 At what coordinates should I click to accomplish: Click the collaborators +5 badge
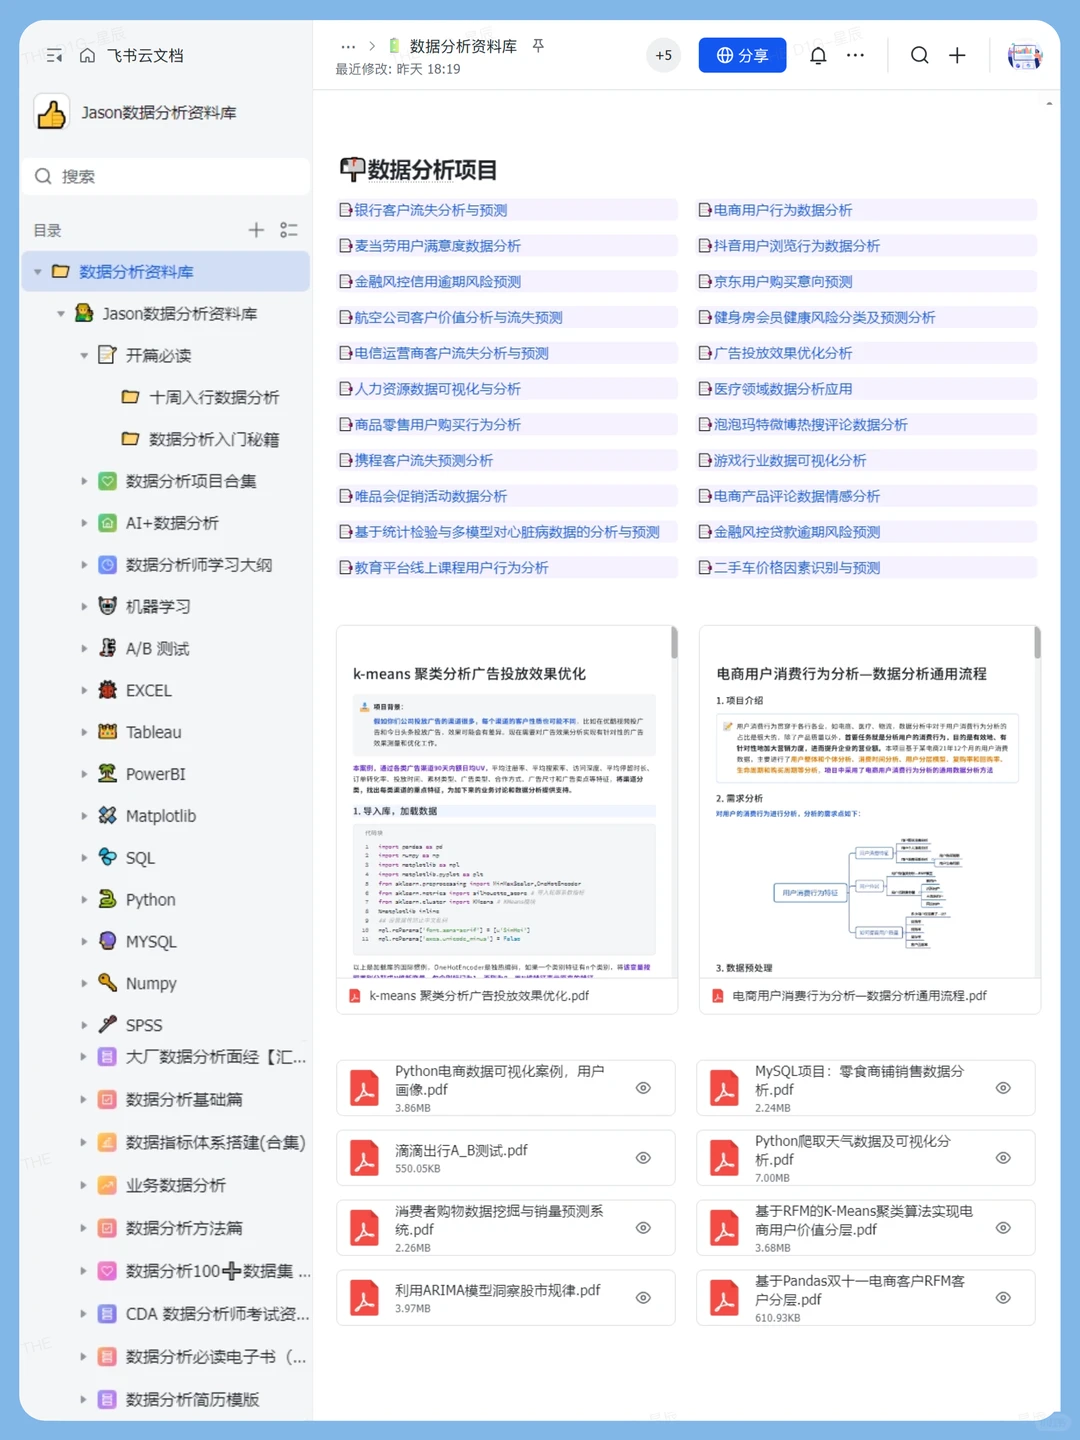(664, 55)
